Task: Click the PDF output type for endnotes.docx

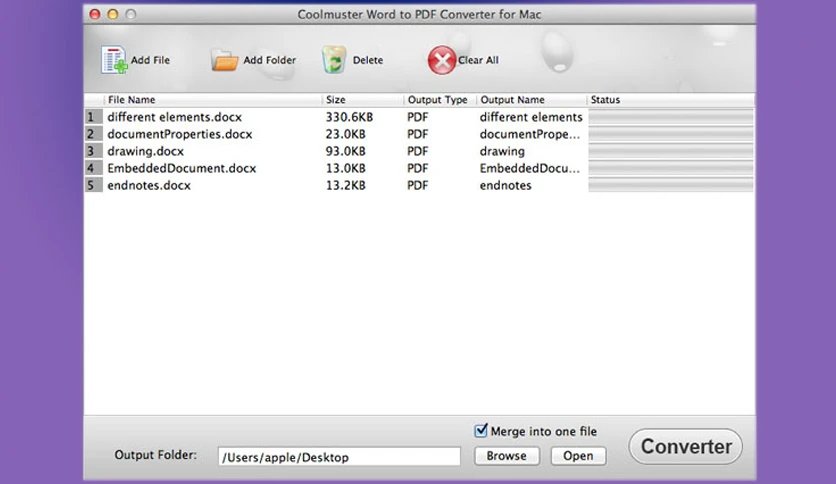Action: pyautogui.click(x=417, y=185)
